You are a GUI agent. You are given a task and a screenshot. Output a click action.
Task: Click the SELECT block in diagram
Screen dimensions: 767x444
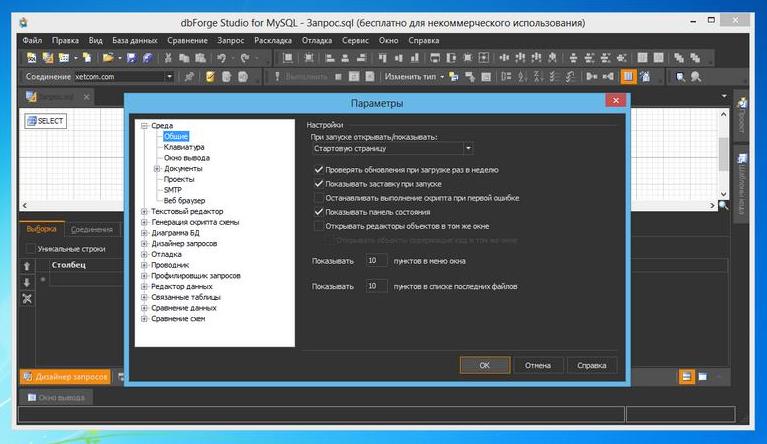45,121
